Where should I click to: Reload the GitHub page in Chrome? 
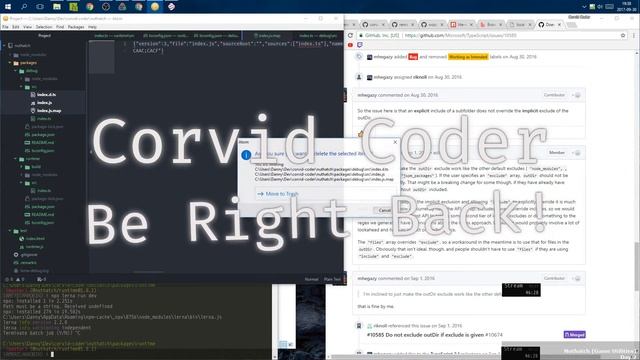pos(350,36)
